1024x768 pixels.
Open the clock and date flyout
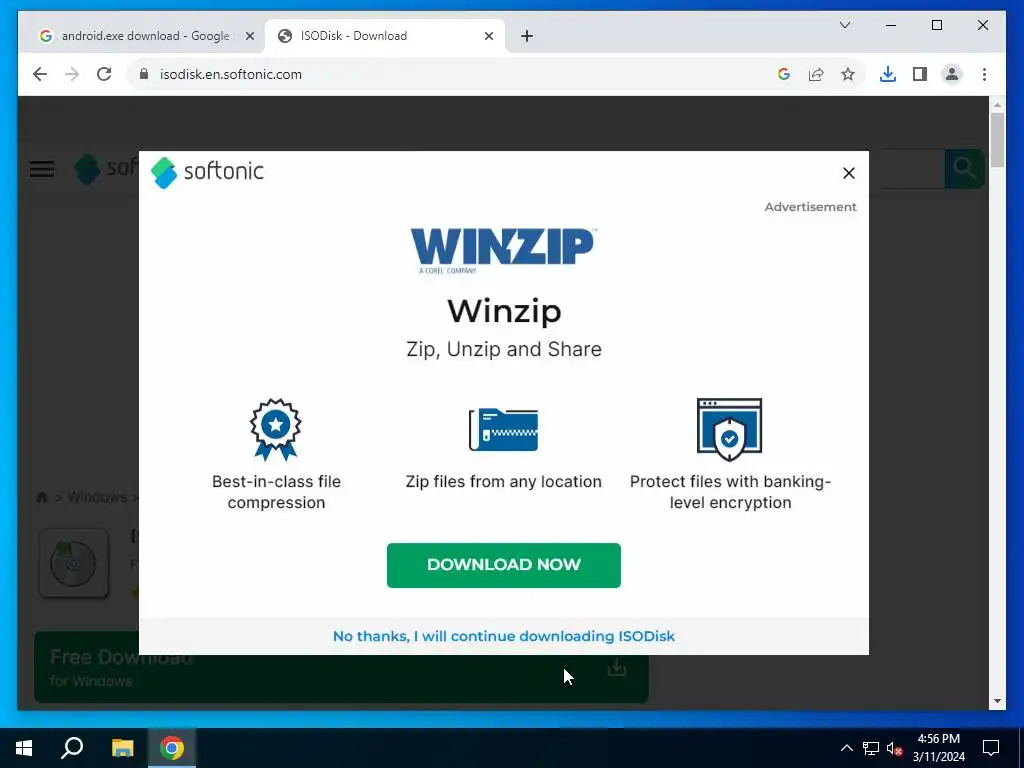[x=938, y=748]
